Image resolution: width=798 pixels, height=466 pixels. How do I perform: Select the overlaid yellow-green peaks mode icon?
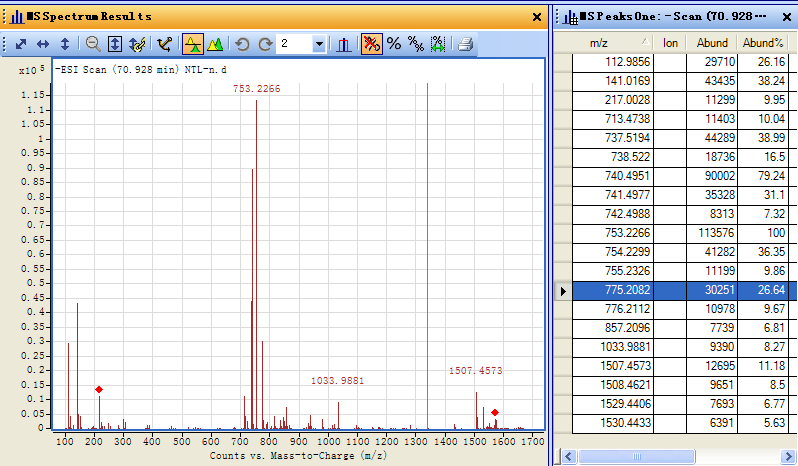215,44
